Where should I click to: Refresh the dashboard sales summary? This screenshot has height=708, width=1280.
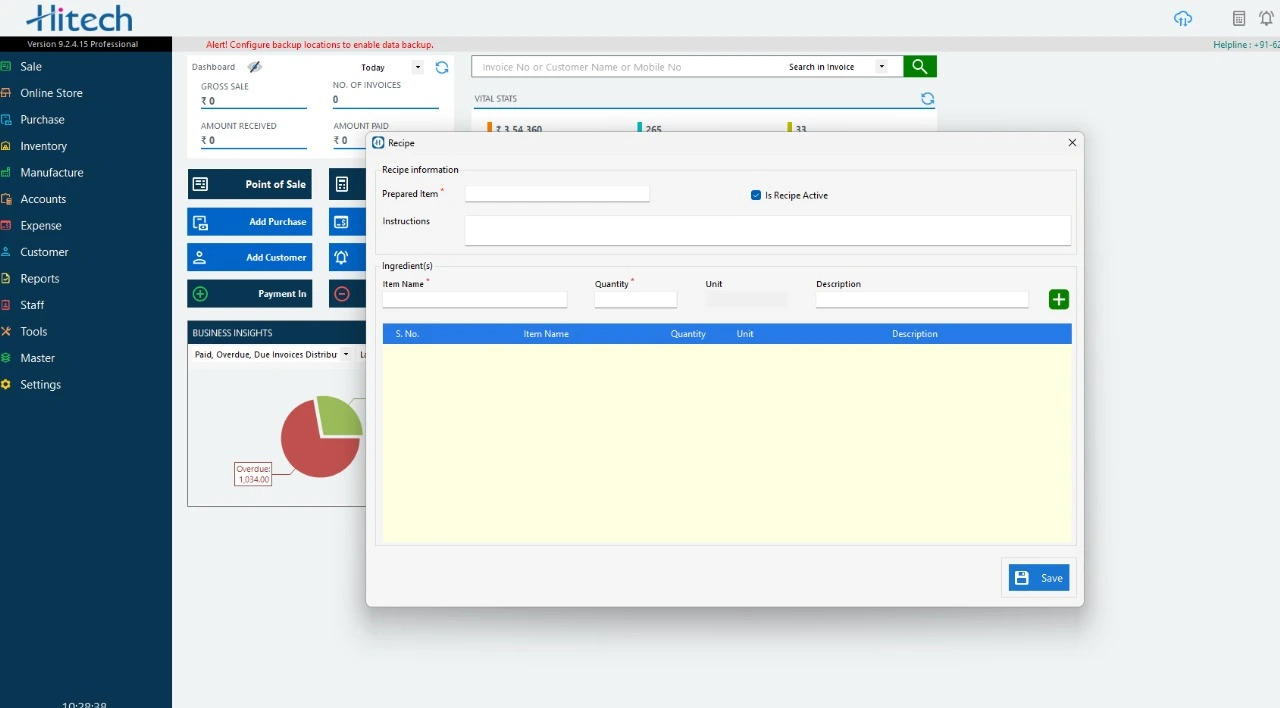pyautogui.click(x=442, y=68)
